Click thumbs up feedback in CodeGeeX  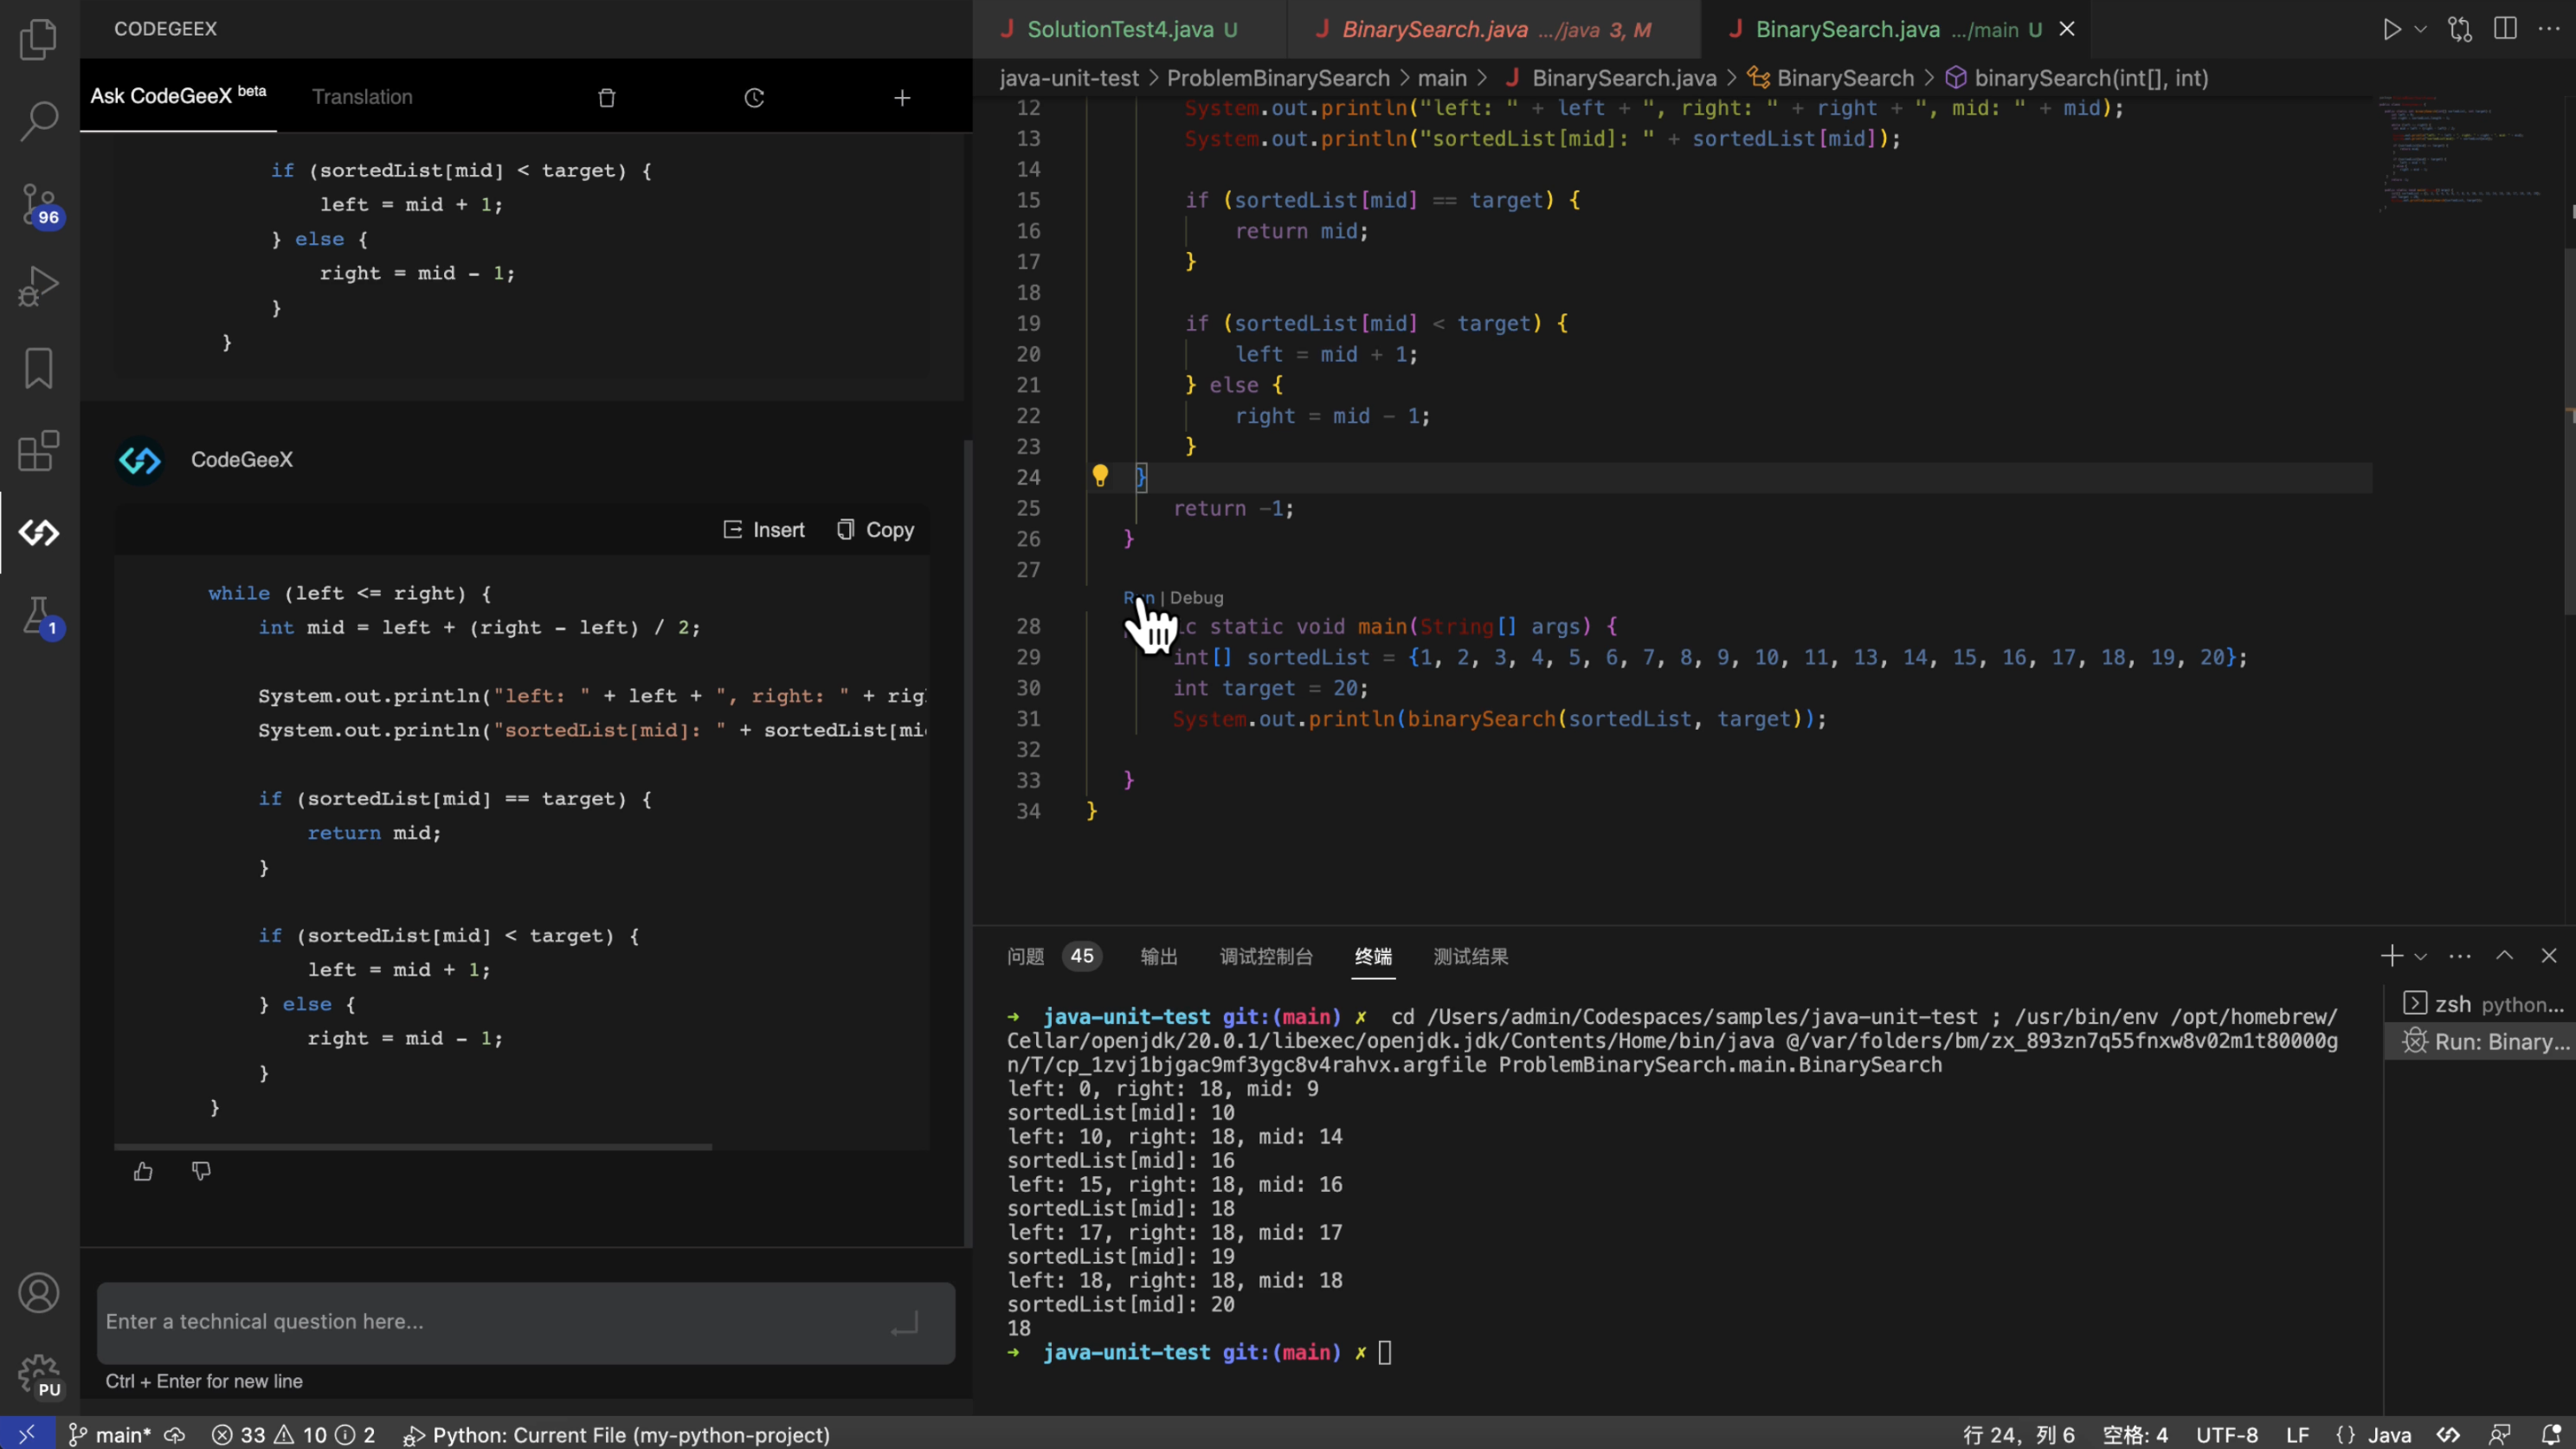click(x=144, y=1171)
